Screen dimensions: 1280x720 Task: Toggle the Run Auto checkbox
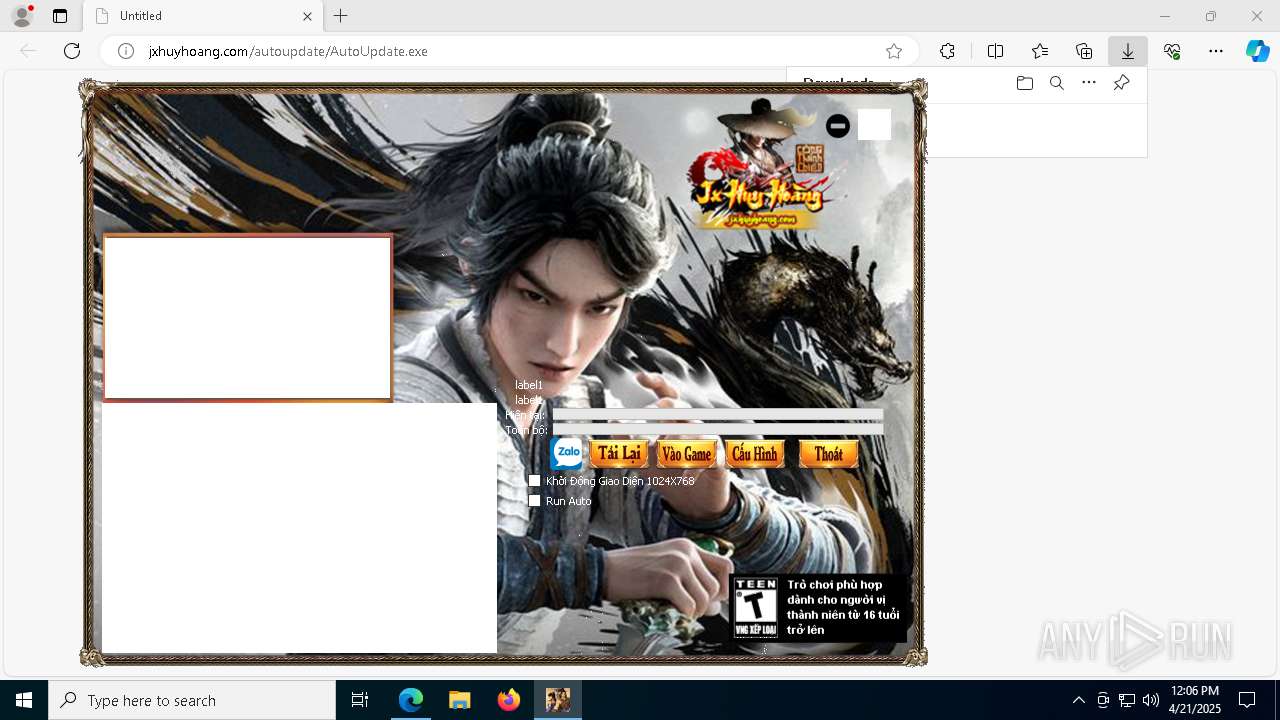(535, 501)
